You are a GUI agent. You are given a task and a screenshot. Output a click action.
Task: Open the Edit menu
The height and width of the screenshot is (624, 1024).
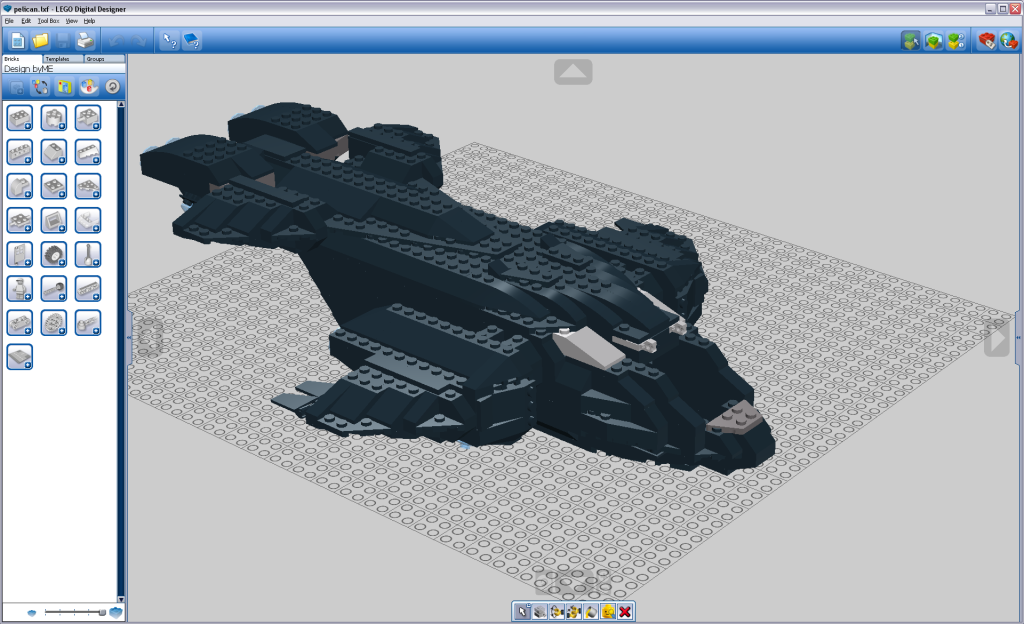point(26,21)
